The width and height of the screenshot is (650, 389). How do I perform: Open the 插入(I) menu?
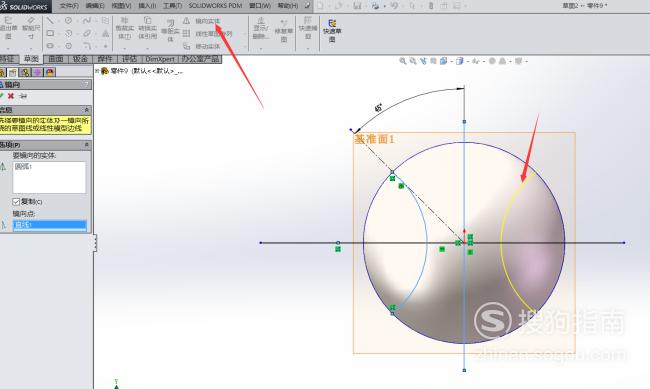(x=147, y=6)
